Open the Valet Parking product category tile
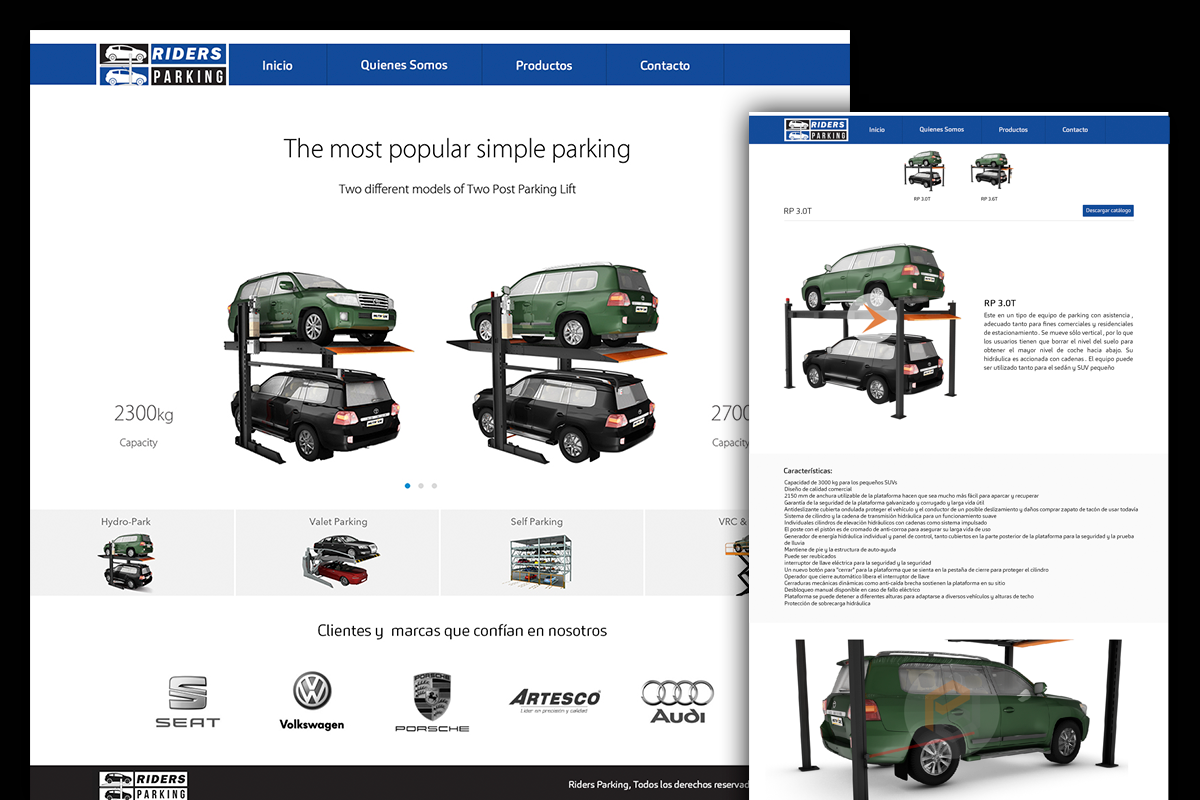The width and height of the screenshot is (1200, 800). (x=338, y=552)
